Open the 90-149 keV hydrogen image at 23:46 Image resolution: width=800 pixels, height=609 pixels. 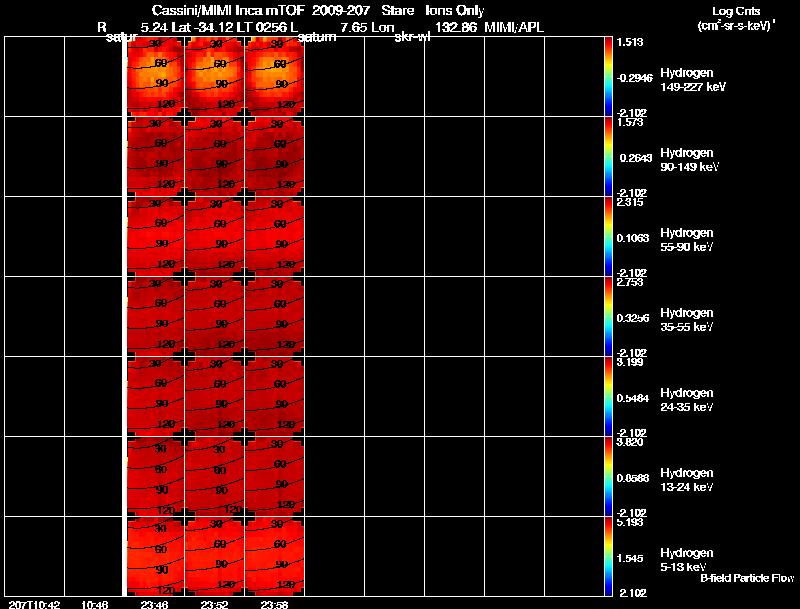pos(155,157)
